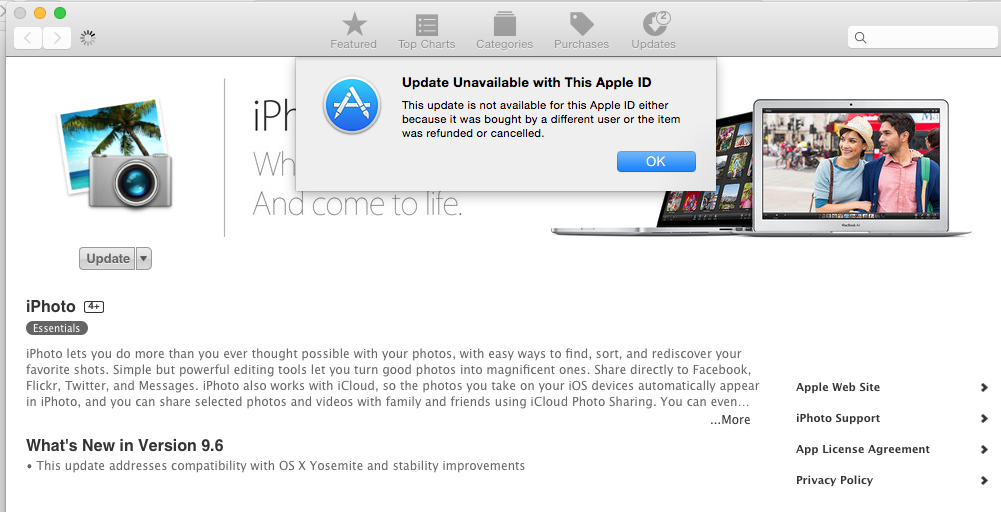
Task: Click the arrow next to iPhoto Support
Action: pos(984,419)
